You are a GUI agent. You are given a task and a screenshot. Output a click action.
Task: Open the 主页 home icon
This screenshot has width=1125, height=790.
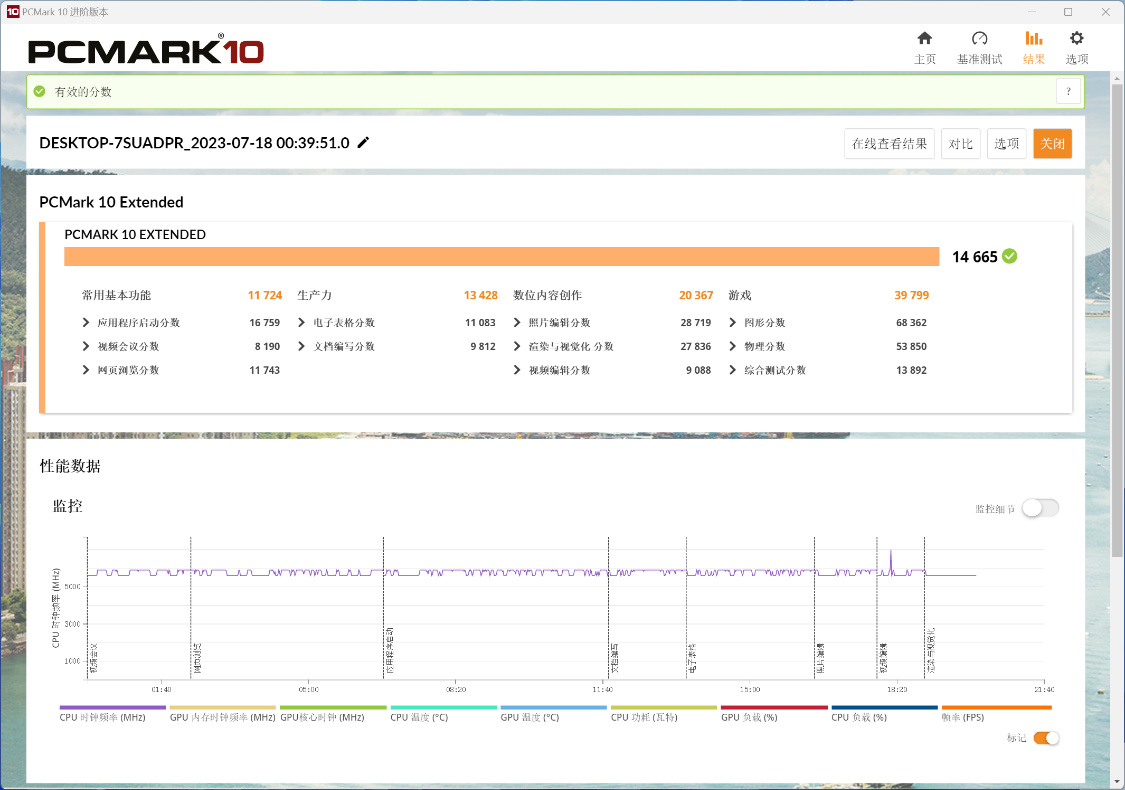tap(924, 38)
